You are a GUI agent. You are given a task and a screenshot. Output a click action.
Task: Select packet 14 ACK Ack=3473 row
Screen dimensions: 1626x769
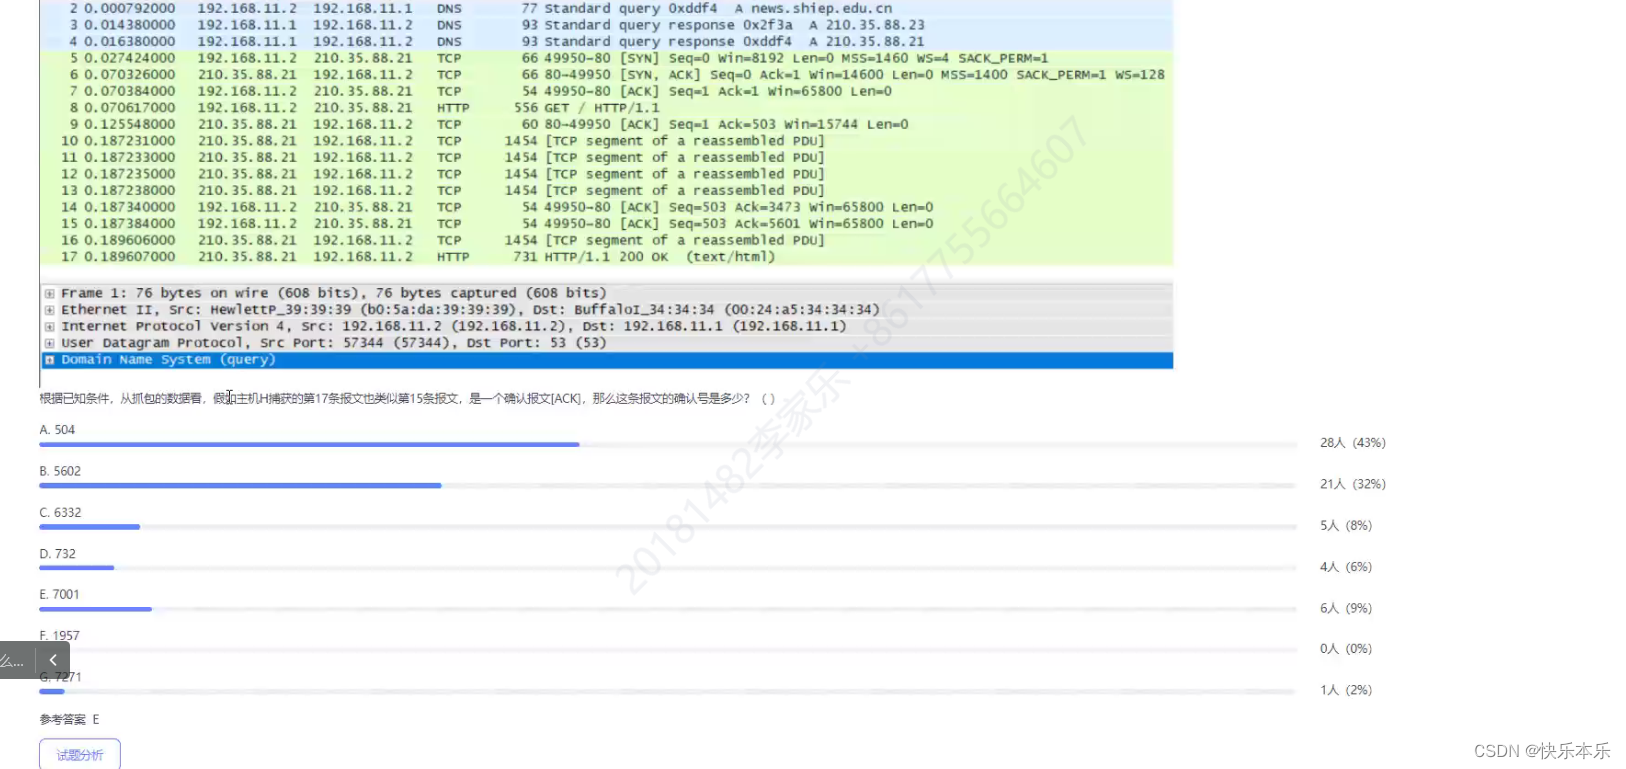(606, 207)
